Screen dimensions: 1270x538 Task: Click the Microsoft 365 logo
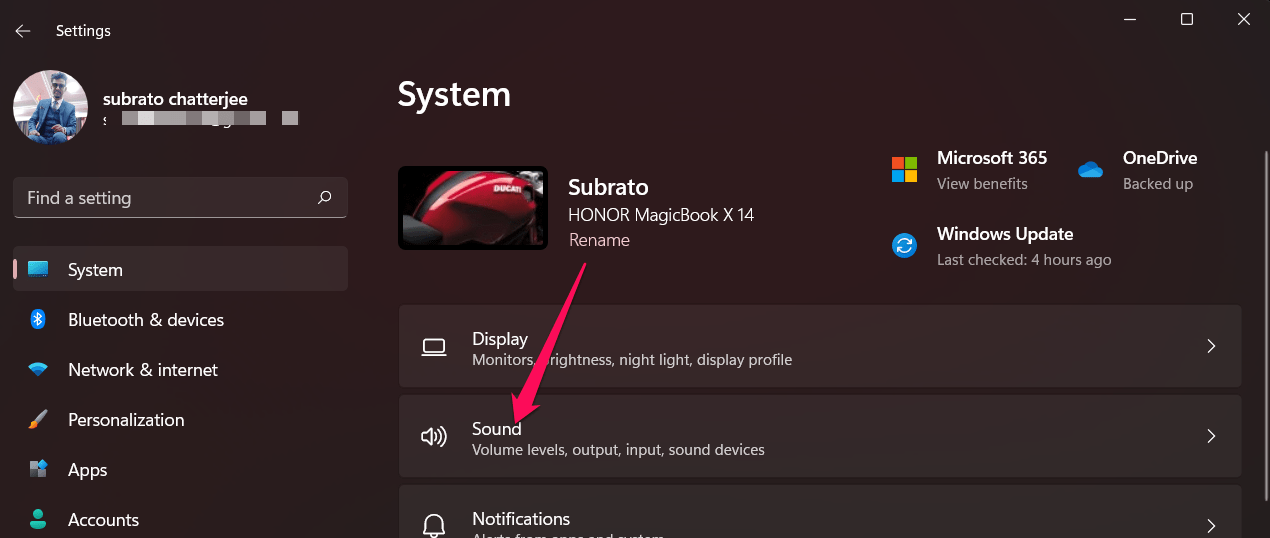coord(904,170)
